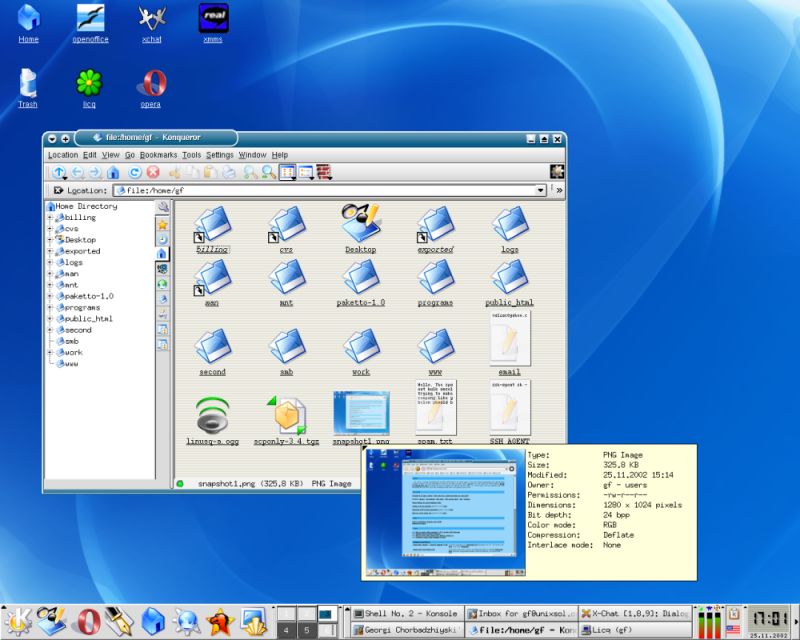The width and height of the screenshot is (800, 640).
Task: Open the Settings menu
Action: (x=220, y=155)
